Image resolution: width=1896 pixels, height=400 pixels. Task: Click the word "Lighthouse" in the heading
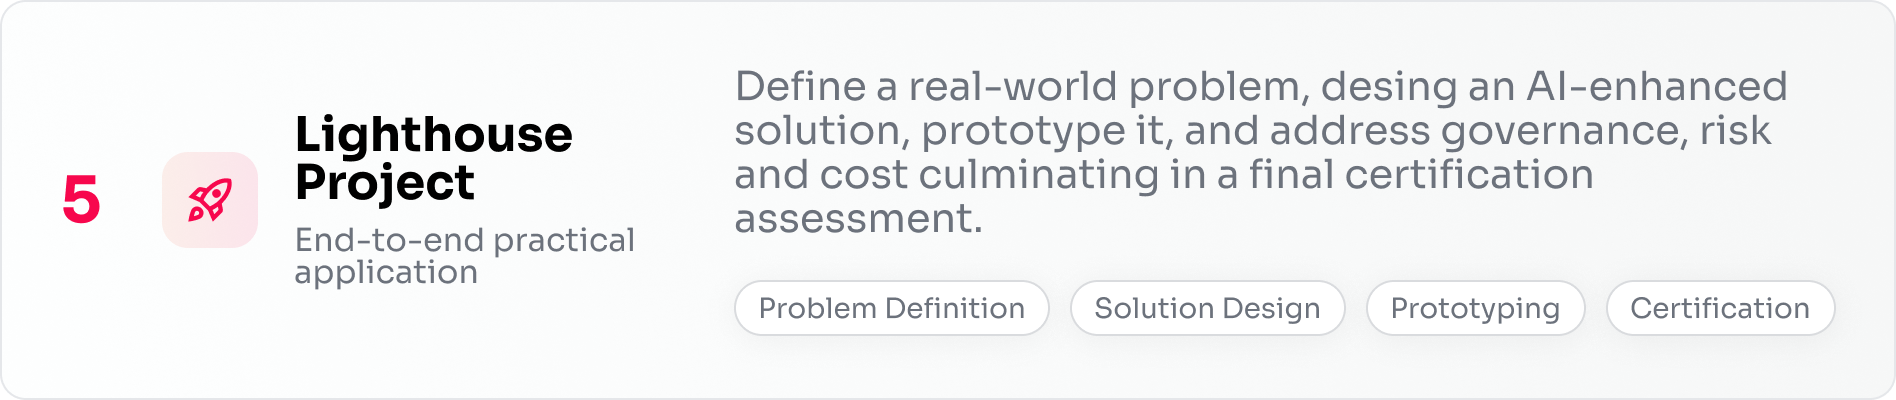click(433, 135)
